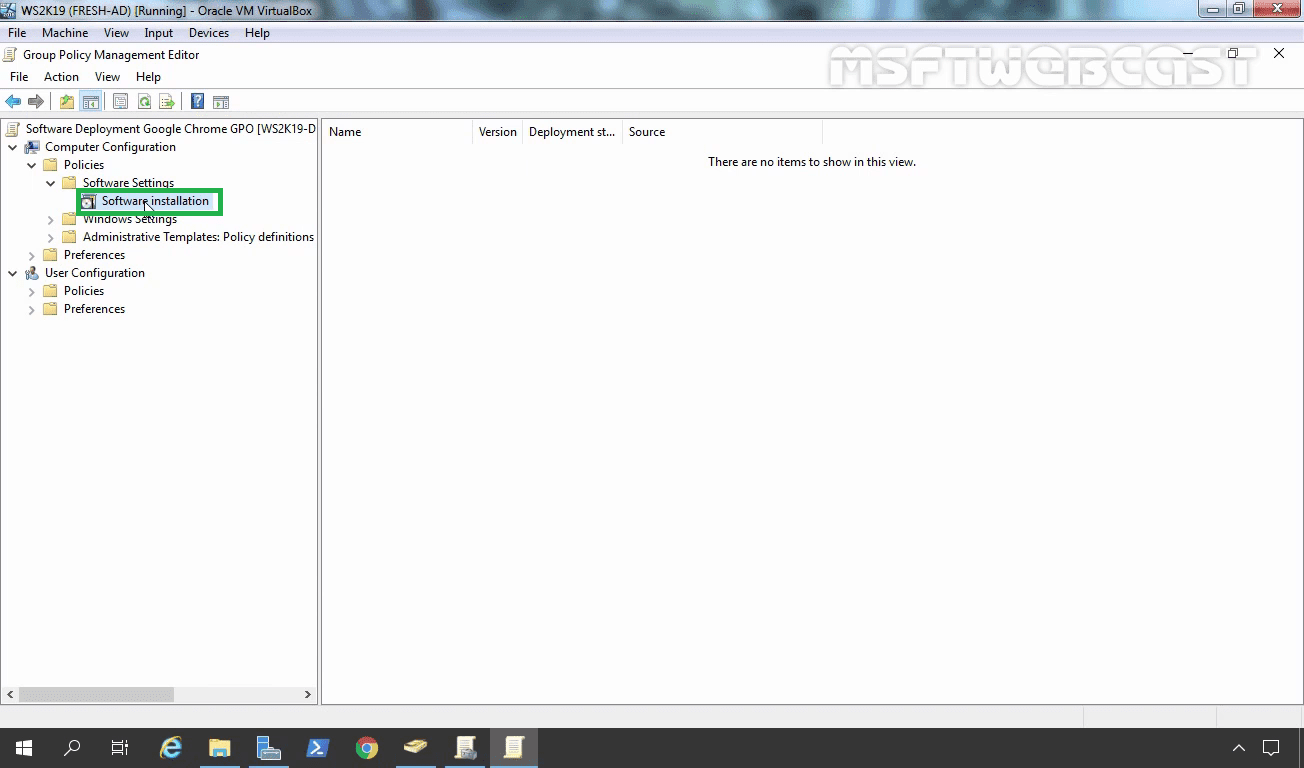Click the Windows Start button
1304x768 pixels.
click(24, 748)
